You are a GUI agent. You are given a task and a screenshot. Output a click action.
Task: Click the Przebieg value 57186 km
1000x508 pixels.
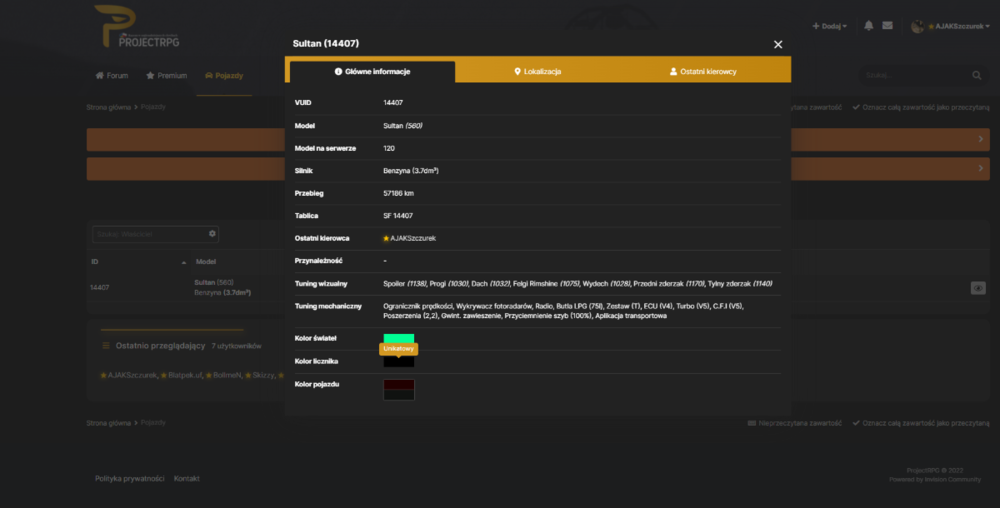tap(399, 193)
